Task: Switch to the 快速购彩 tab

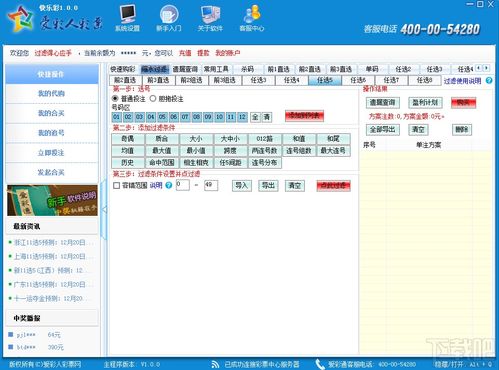Action: [123, 69]
